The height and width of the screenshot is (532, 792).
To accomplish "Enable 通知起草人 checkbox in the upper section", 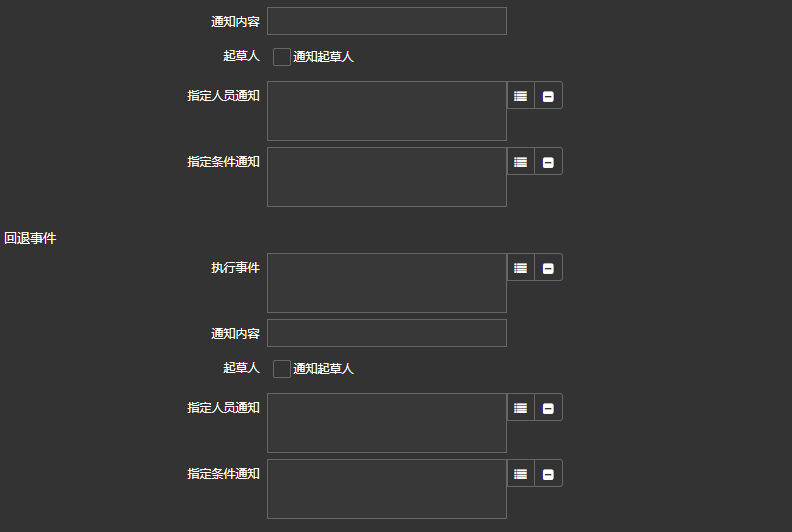I will [x=282, y=57].
